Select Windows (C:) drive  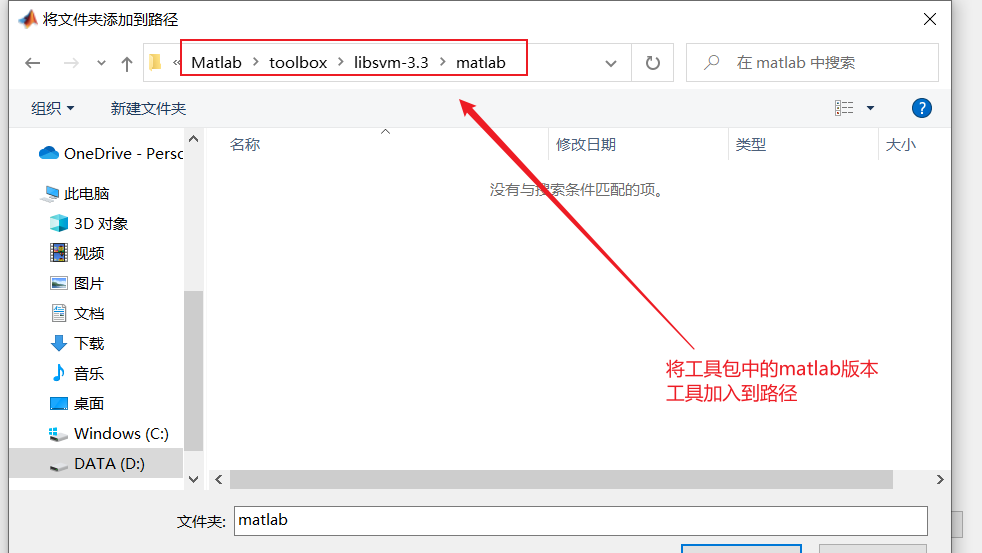(108, 433)
